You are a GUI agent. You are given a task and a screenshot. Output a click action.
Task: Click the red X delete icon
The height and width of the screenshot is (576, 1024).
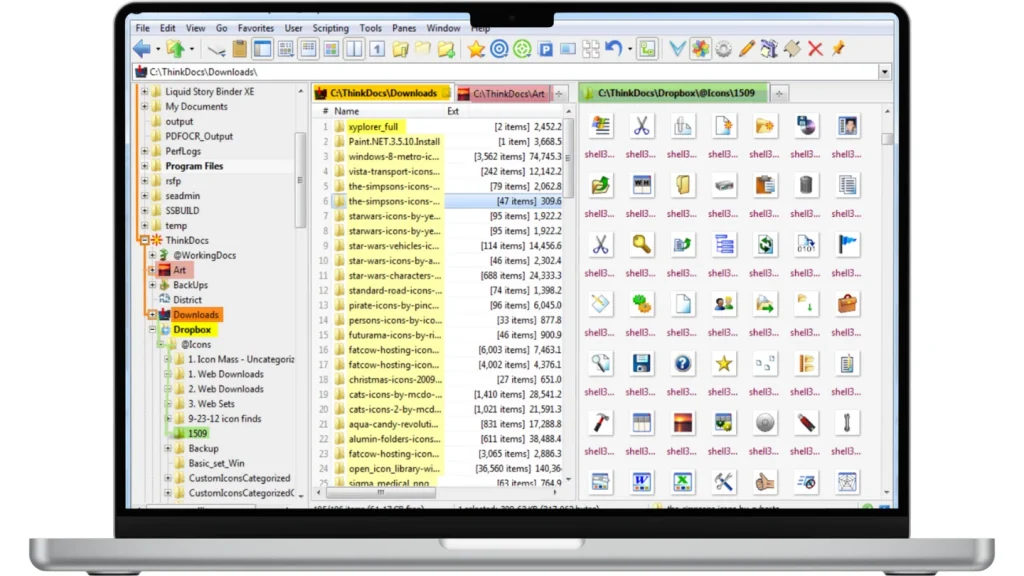(x=815, y=49)
